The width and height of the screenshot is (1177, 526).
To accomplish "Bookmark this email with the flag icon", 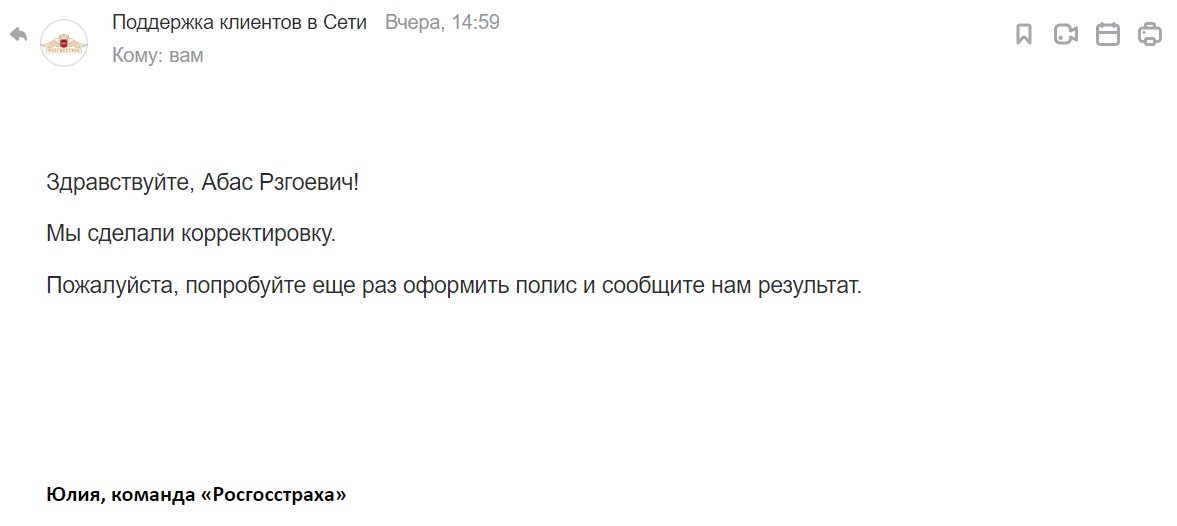I will (x=1024, y=35).
